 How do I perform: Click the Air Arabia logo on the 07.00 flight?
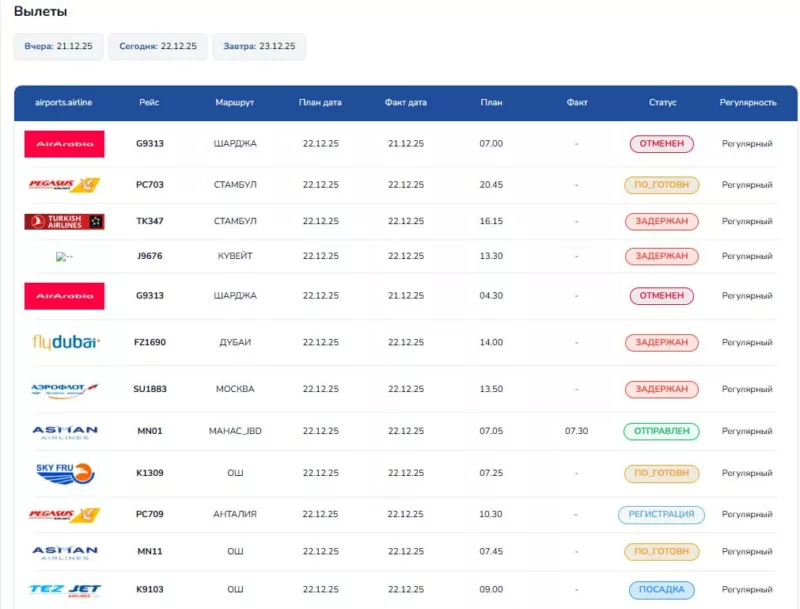[x=64, y=144]
